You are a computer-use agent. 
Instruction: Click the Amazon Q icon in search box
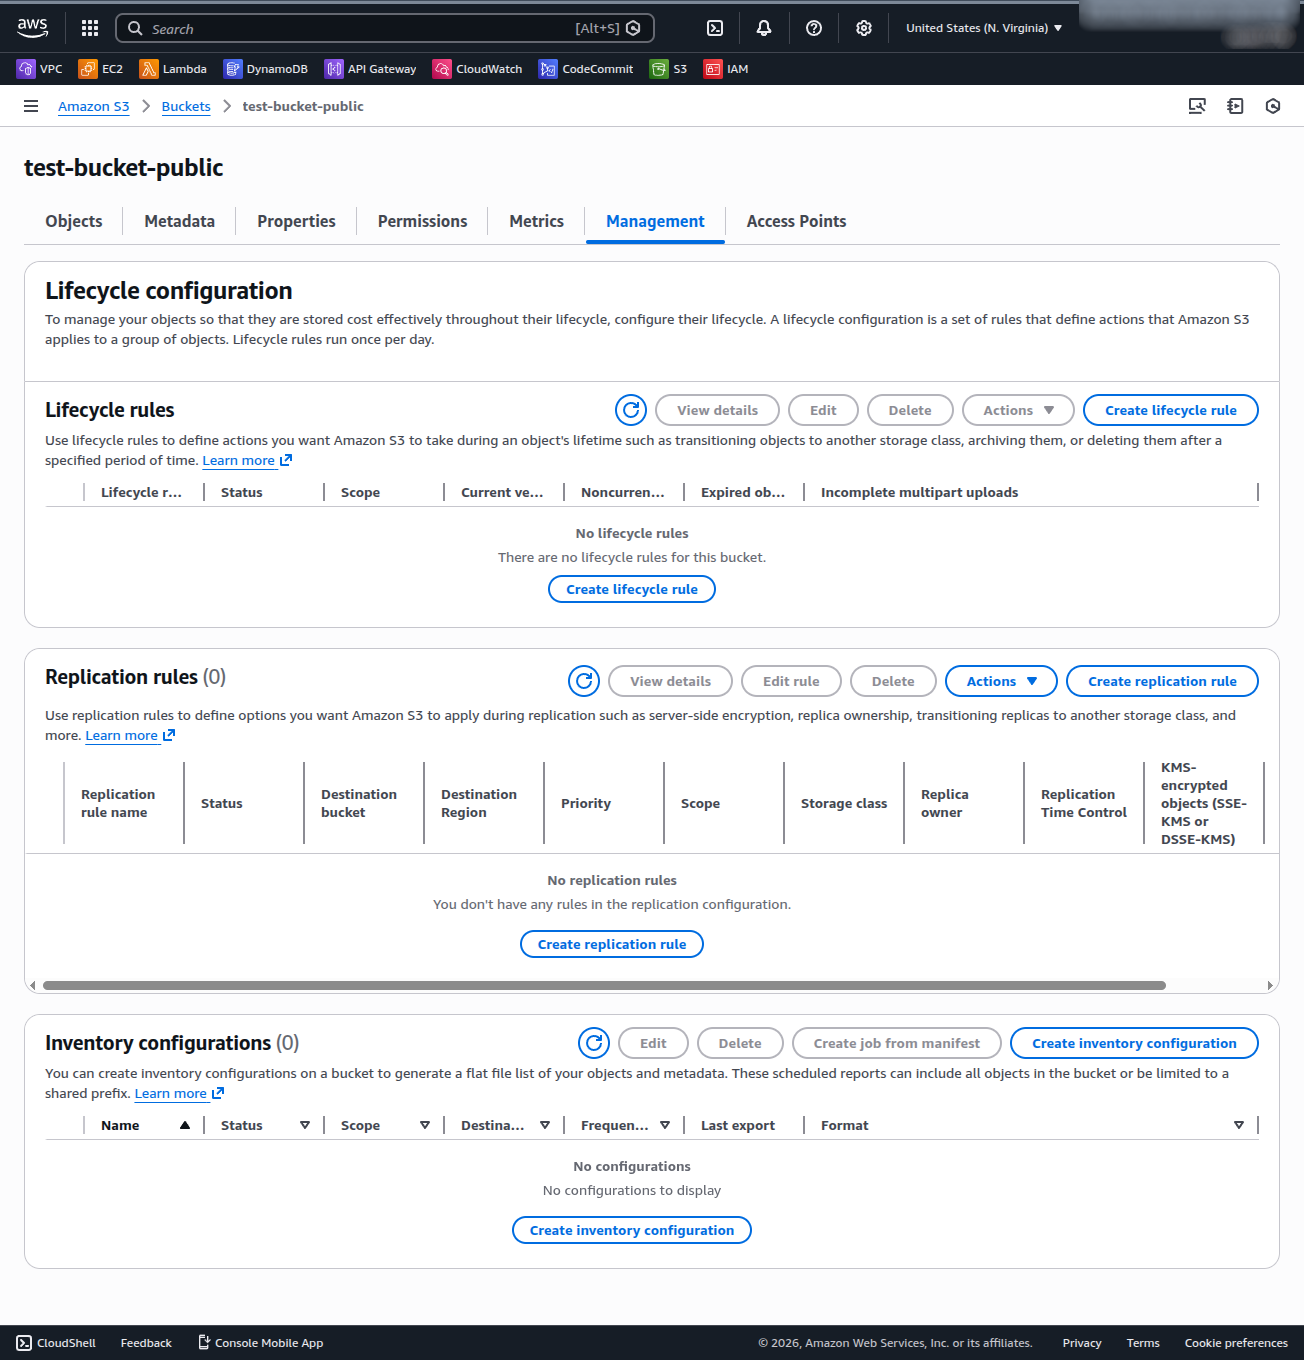tap(633, 28)
